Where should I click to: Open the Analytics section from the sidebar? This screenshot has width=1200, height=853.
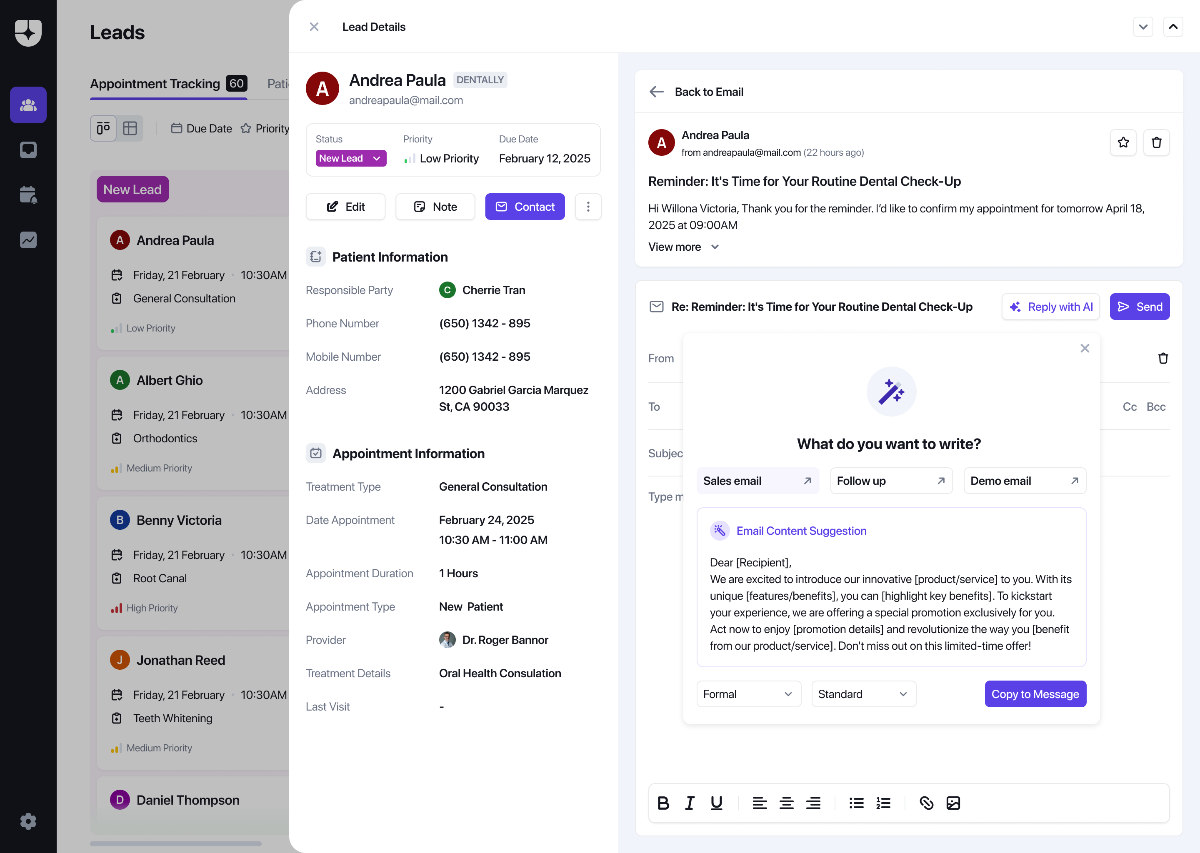[28, 239]
